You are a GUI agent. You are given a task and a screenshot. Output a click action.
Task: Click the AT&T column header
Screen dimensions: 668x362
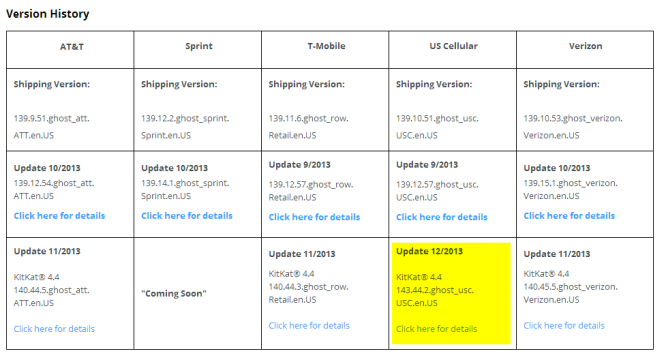[x=72, y=46]
